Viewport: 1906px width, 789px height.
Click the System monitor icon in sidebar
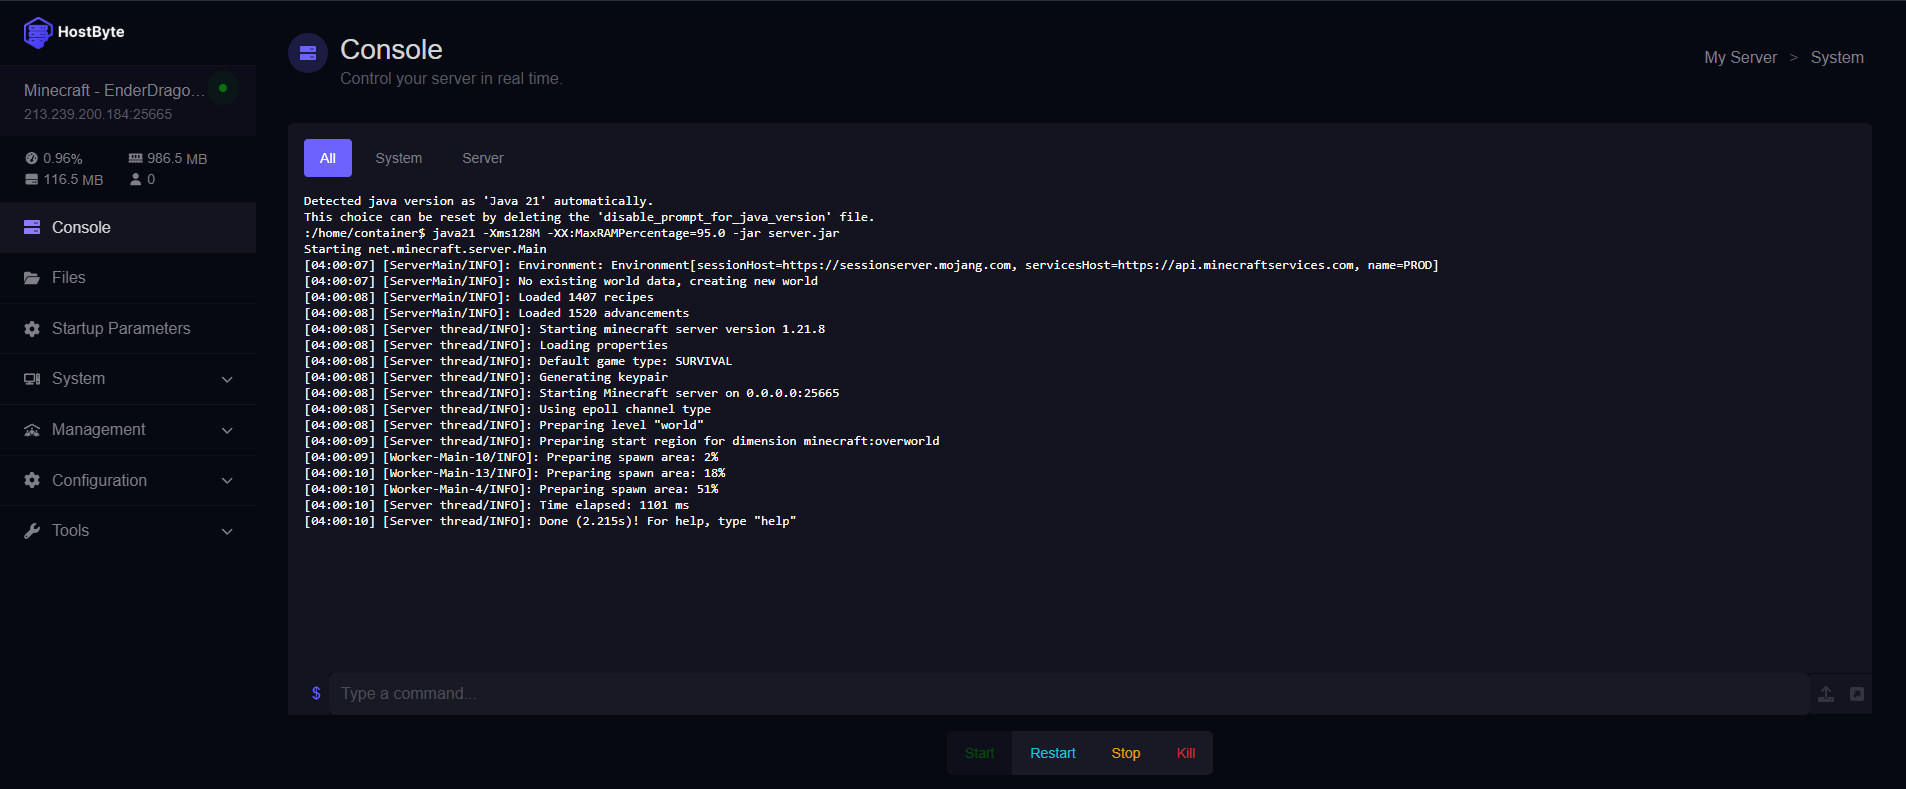tap(32, 379)
